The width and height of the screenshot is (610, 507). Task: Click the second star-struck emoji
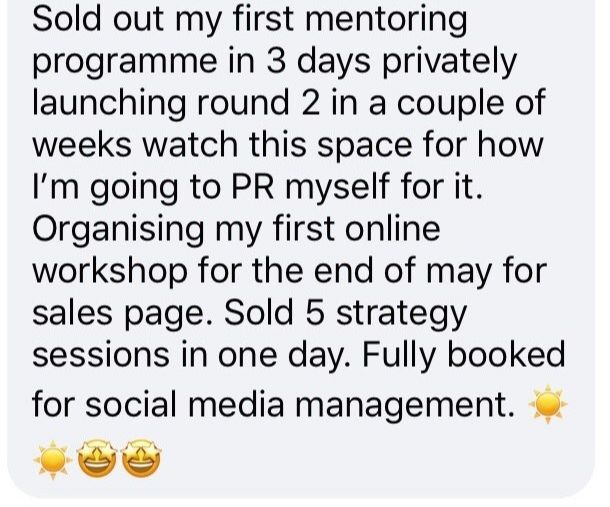click(x=141, y=458)
